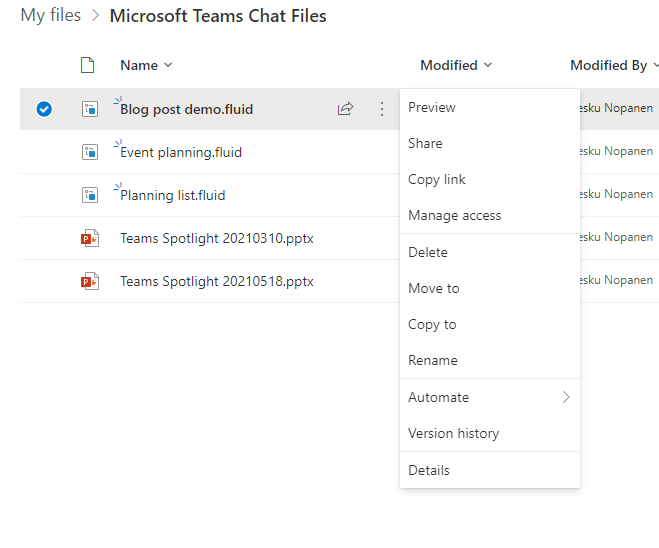Click the Blog post demo.fluid file icon

click(x=90, y=109)
